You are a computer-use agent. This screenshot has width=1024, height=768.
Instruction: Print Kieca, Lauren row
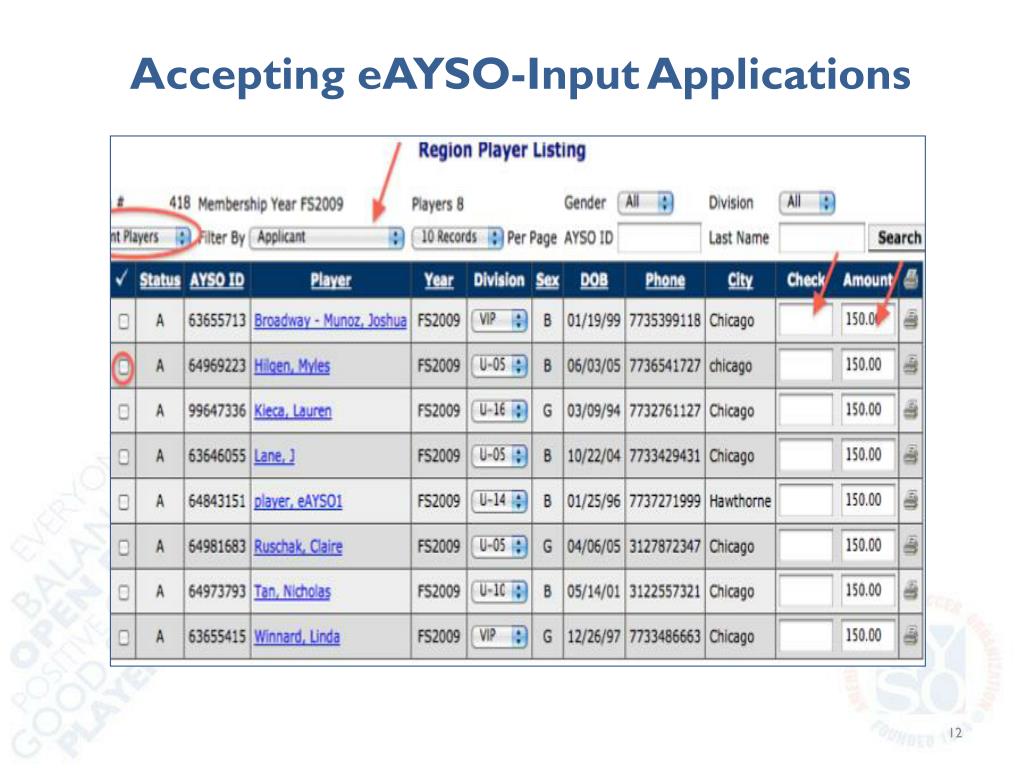tap(911, 410)
